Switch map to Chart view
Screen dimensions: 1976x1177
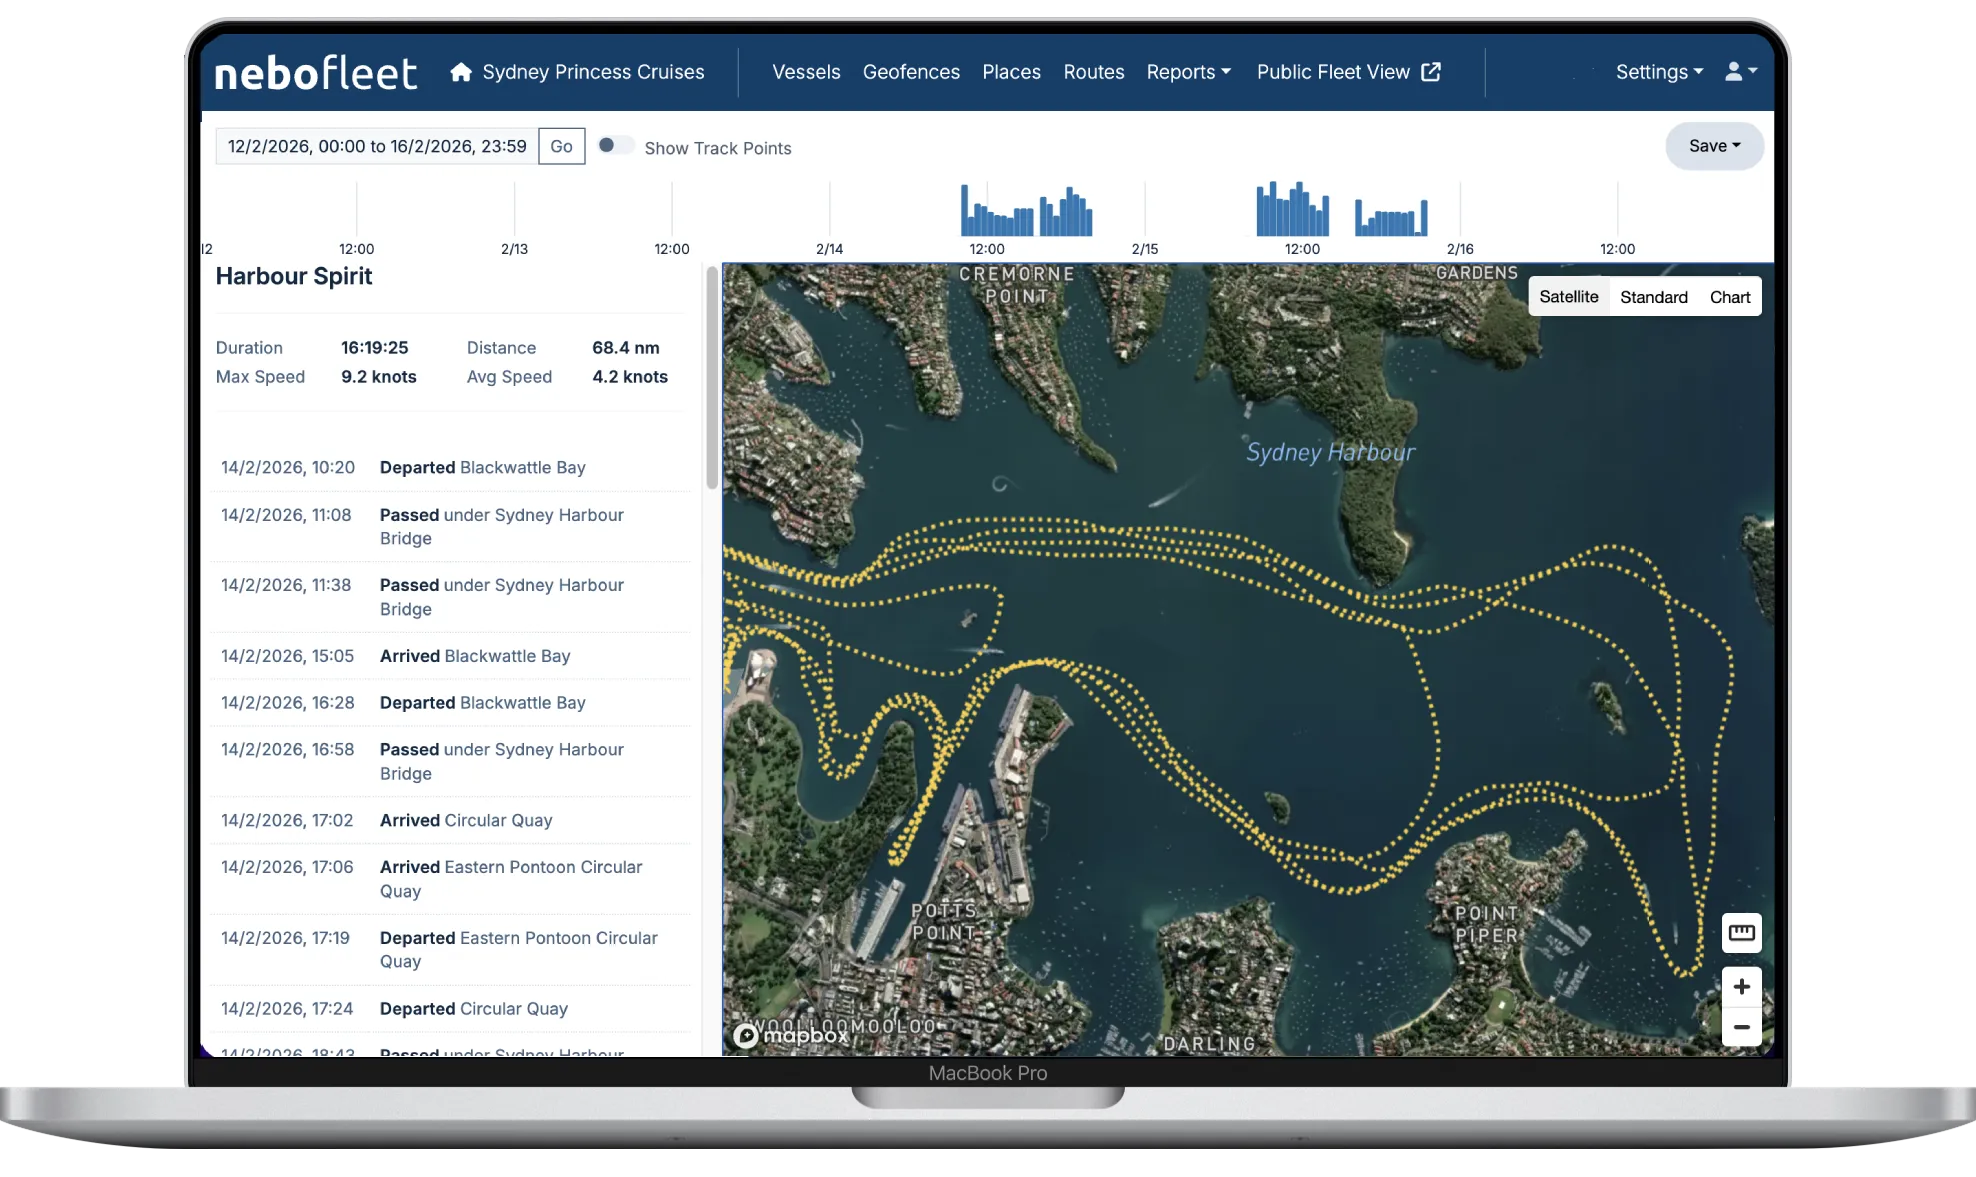1729,297
